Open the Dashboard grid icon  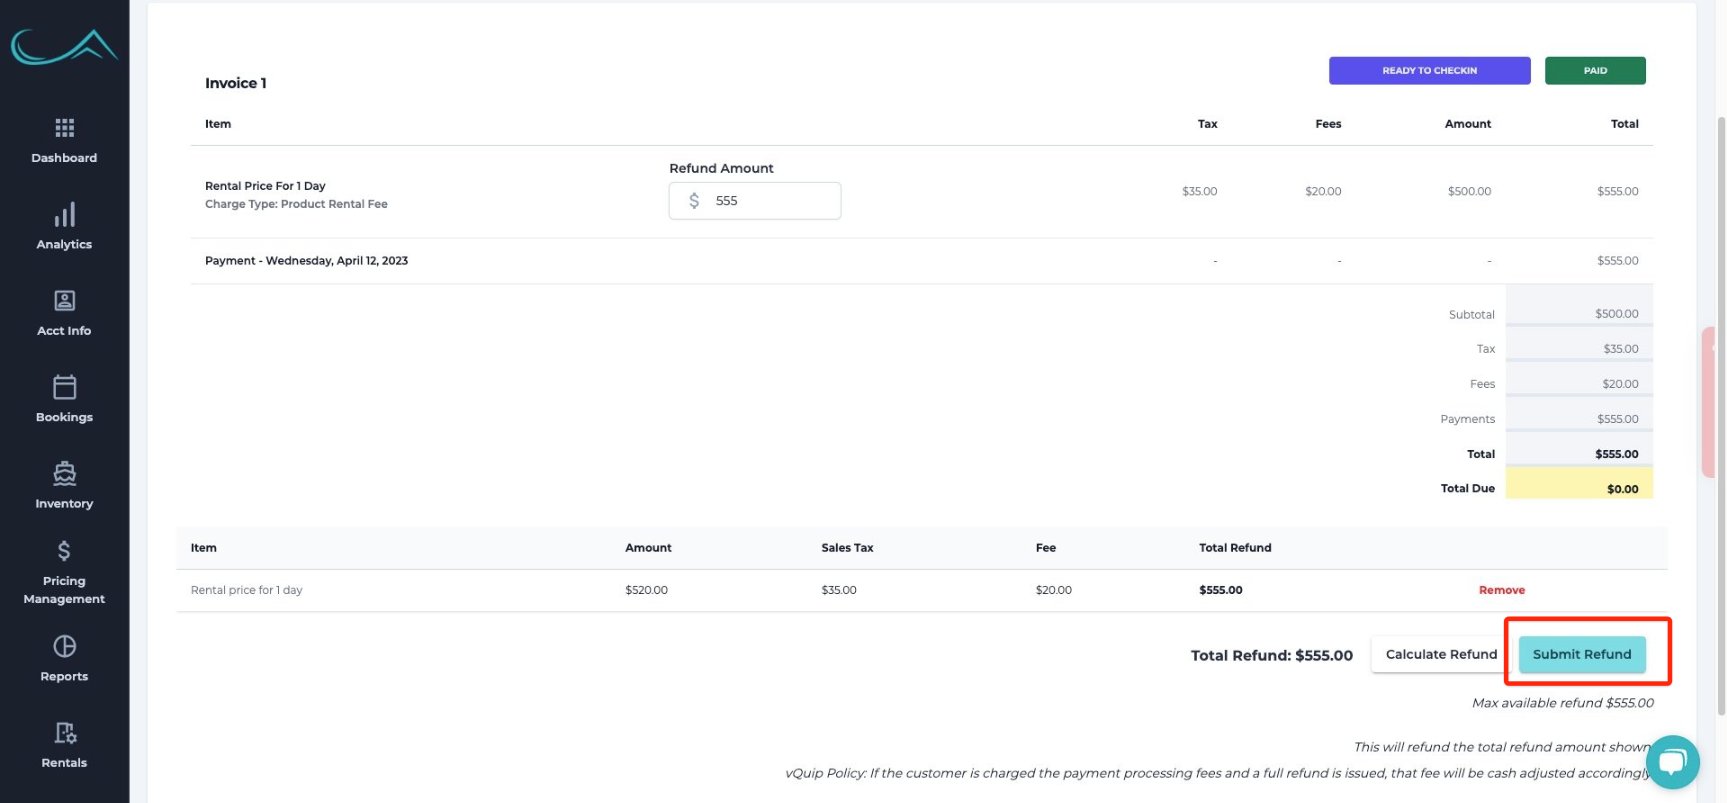(64, 128)
